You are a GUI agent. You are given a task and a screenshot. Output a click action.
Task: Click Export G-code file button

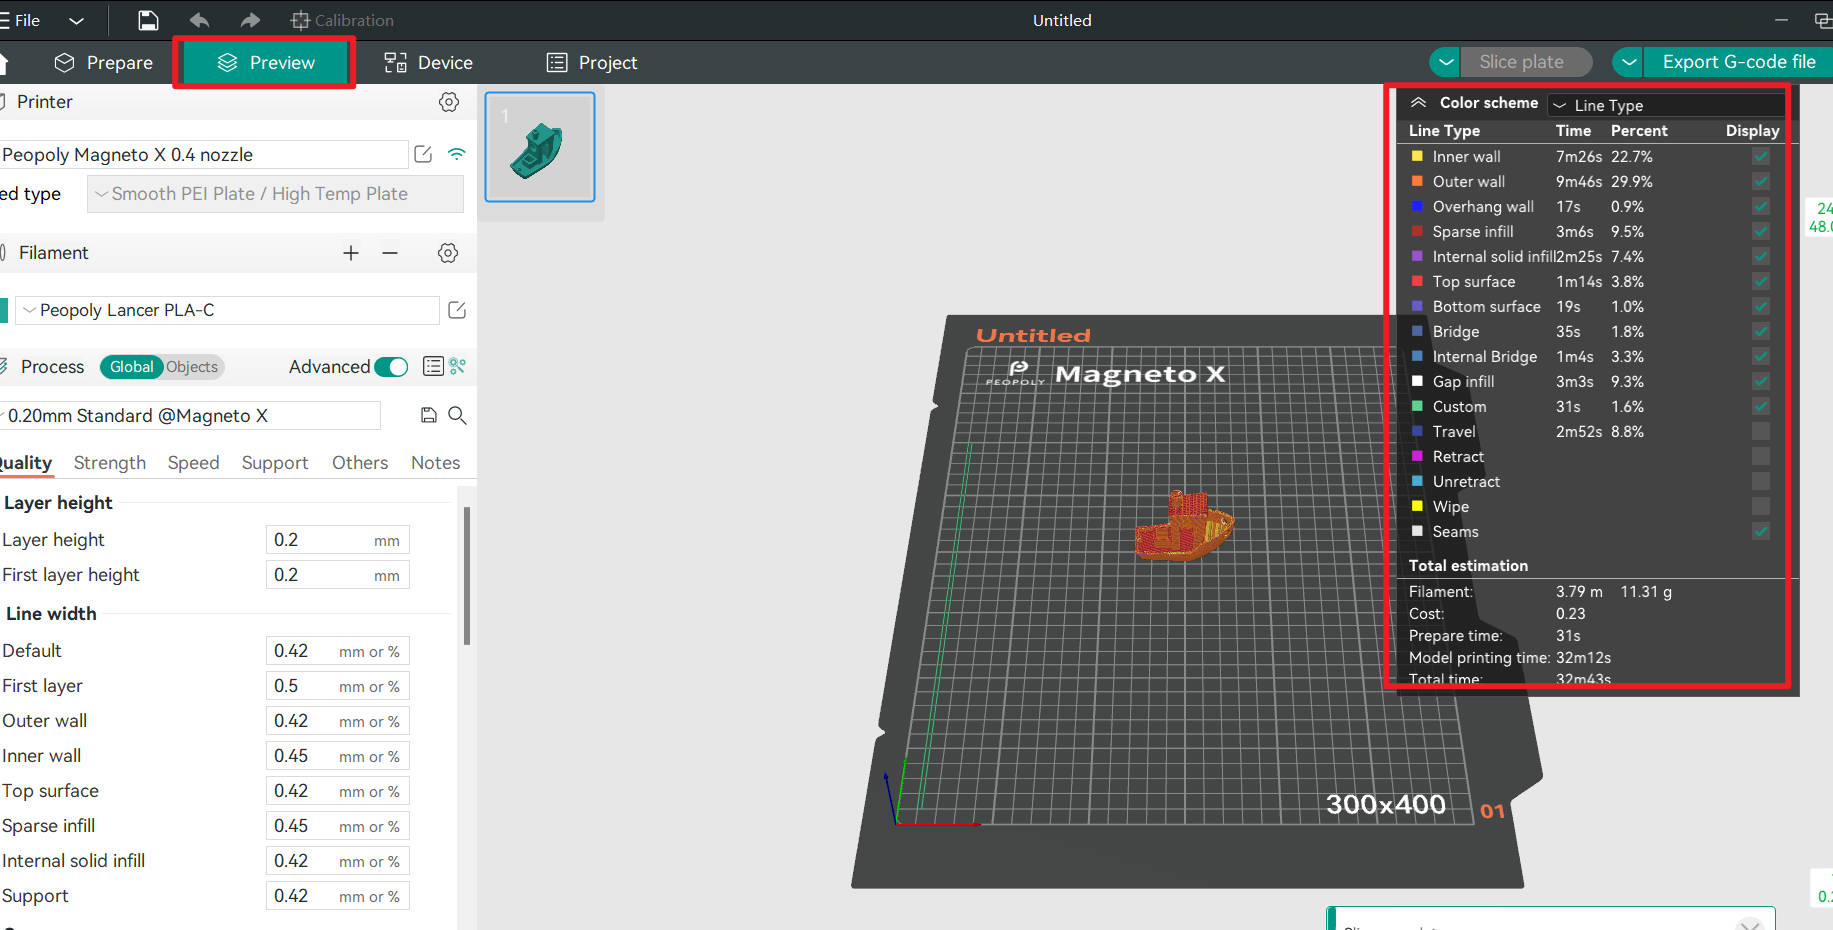click(x=1738, y=62)
